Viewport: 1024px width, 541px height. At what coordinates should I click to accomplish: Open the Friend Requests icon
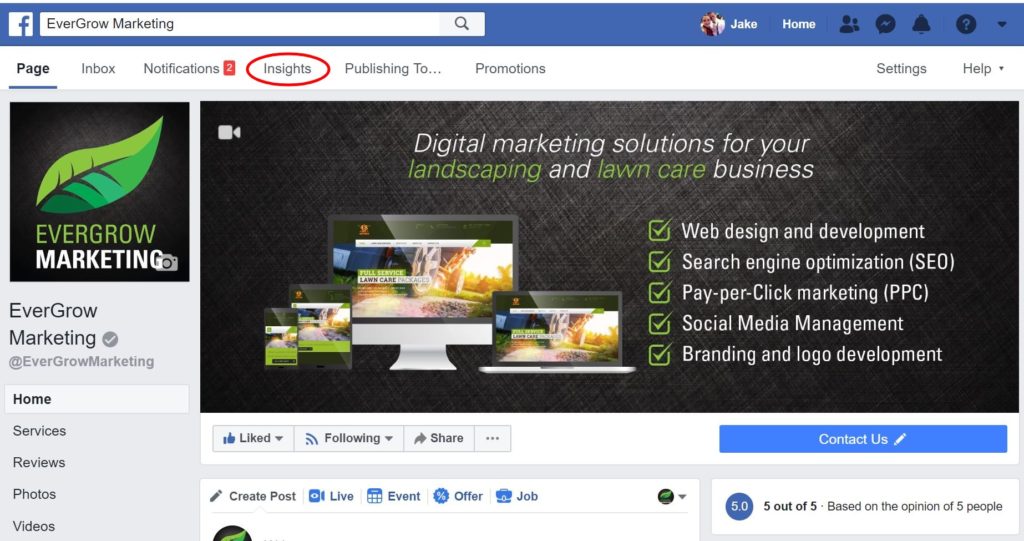(x=849, y=24)
